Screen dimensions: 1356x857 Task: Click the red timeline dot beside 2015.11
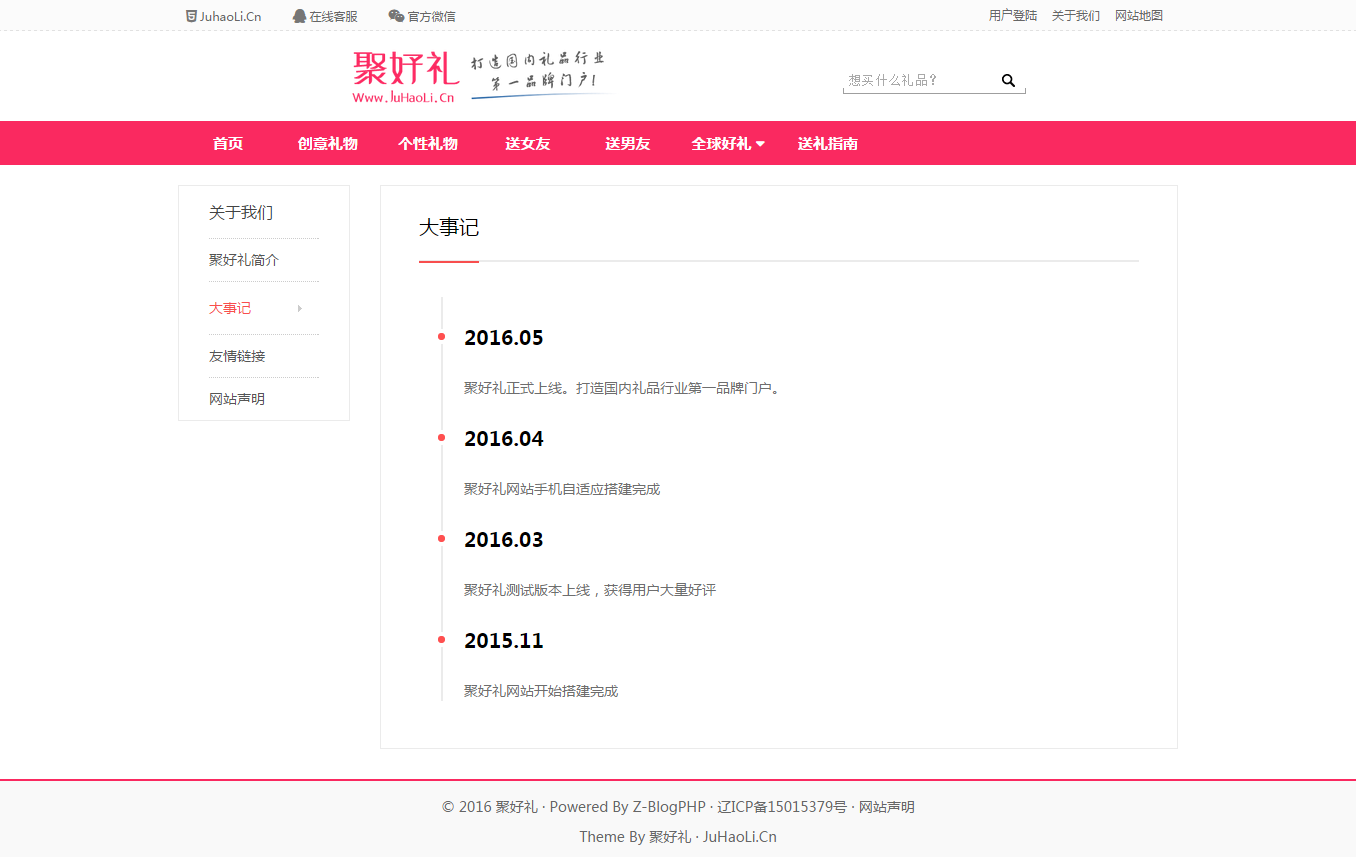[441, 638]
